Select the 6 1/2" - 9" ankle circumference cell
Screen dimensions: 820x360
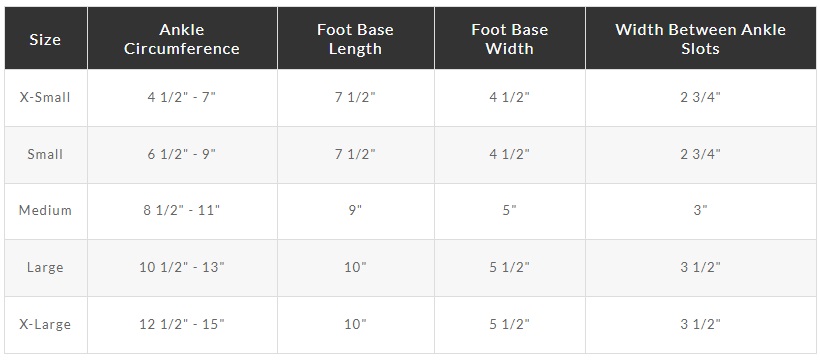click(x=182, y=154)
